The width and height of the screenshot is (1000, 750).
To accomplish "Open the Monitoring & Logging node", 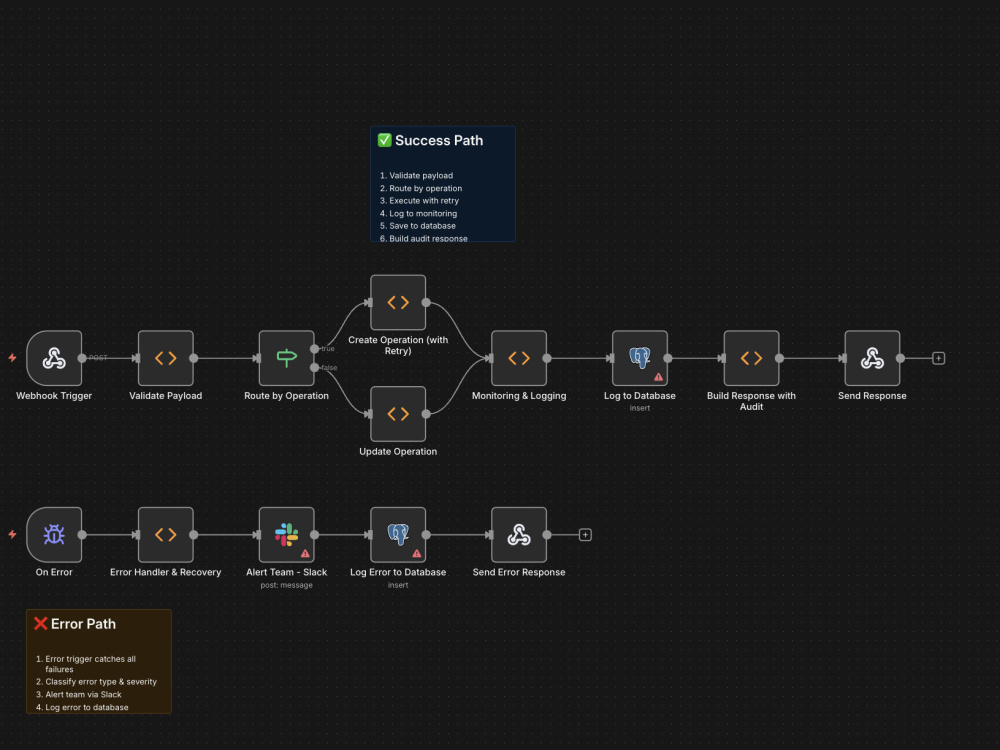I will pos(519,358).
